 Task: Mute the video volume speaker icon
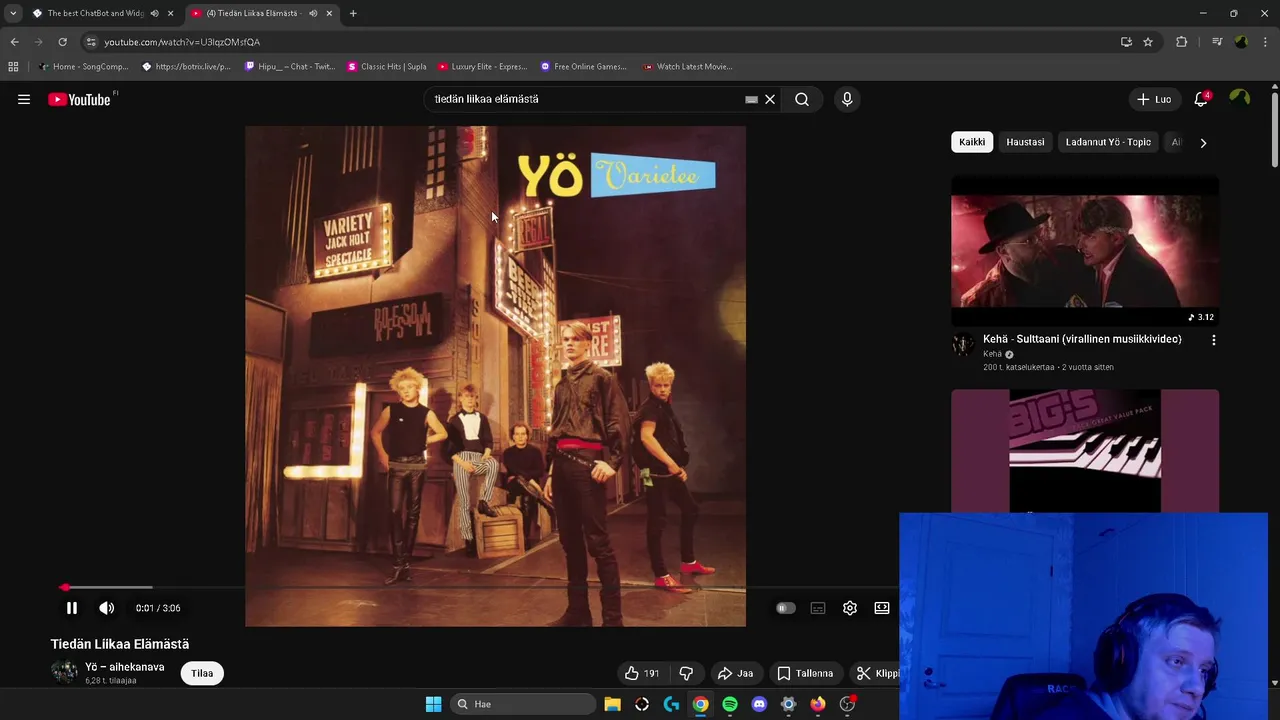pyautogui.click(x=107, y=608)
